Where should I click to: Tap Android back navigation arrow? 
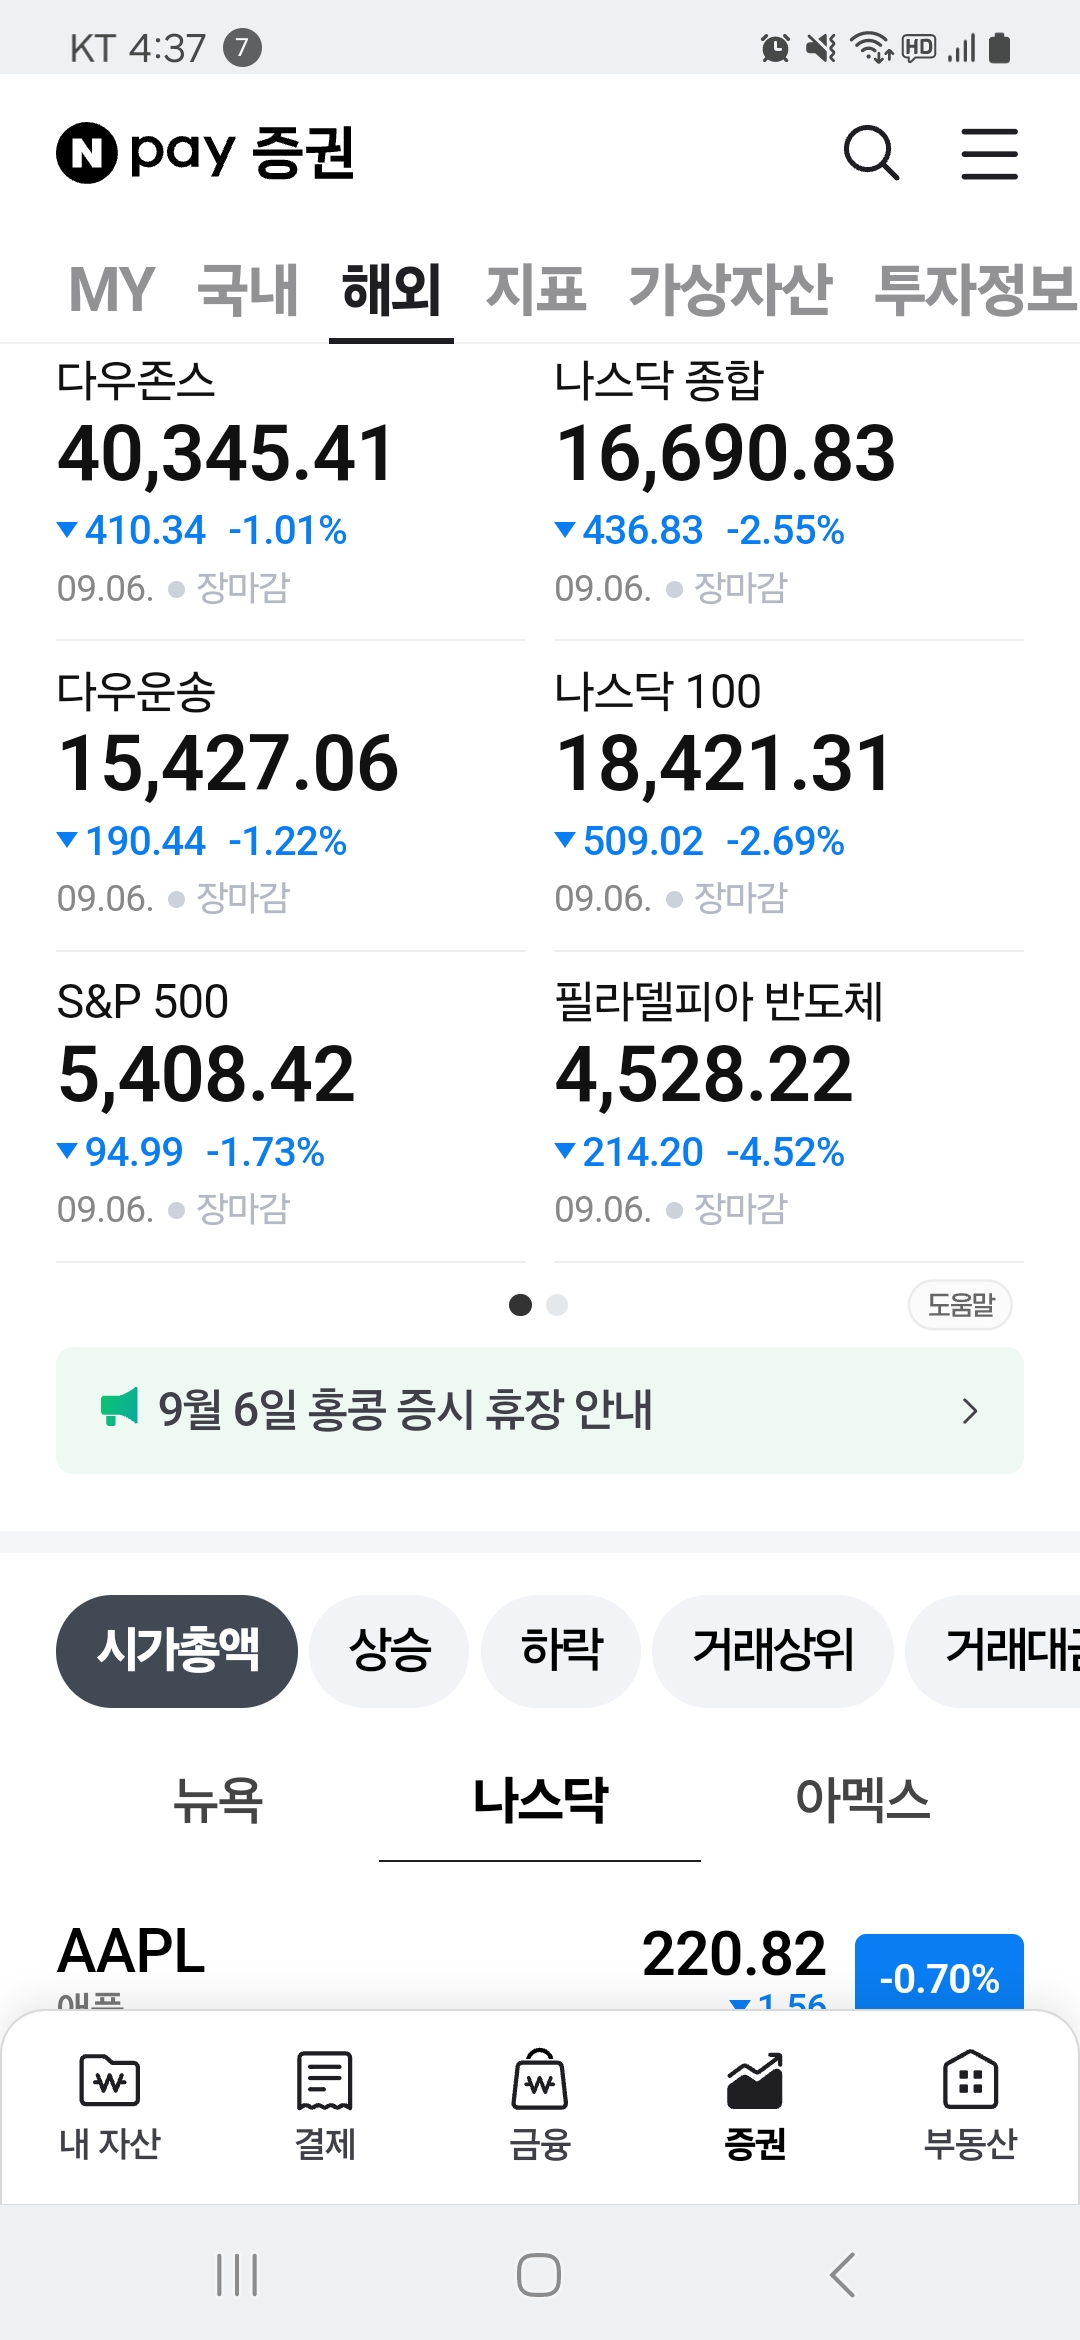[x=843, y=2275]
